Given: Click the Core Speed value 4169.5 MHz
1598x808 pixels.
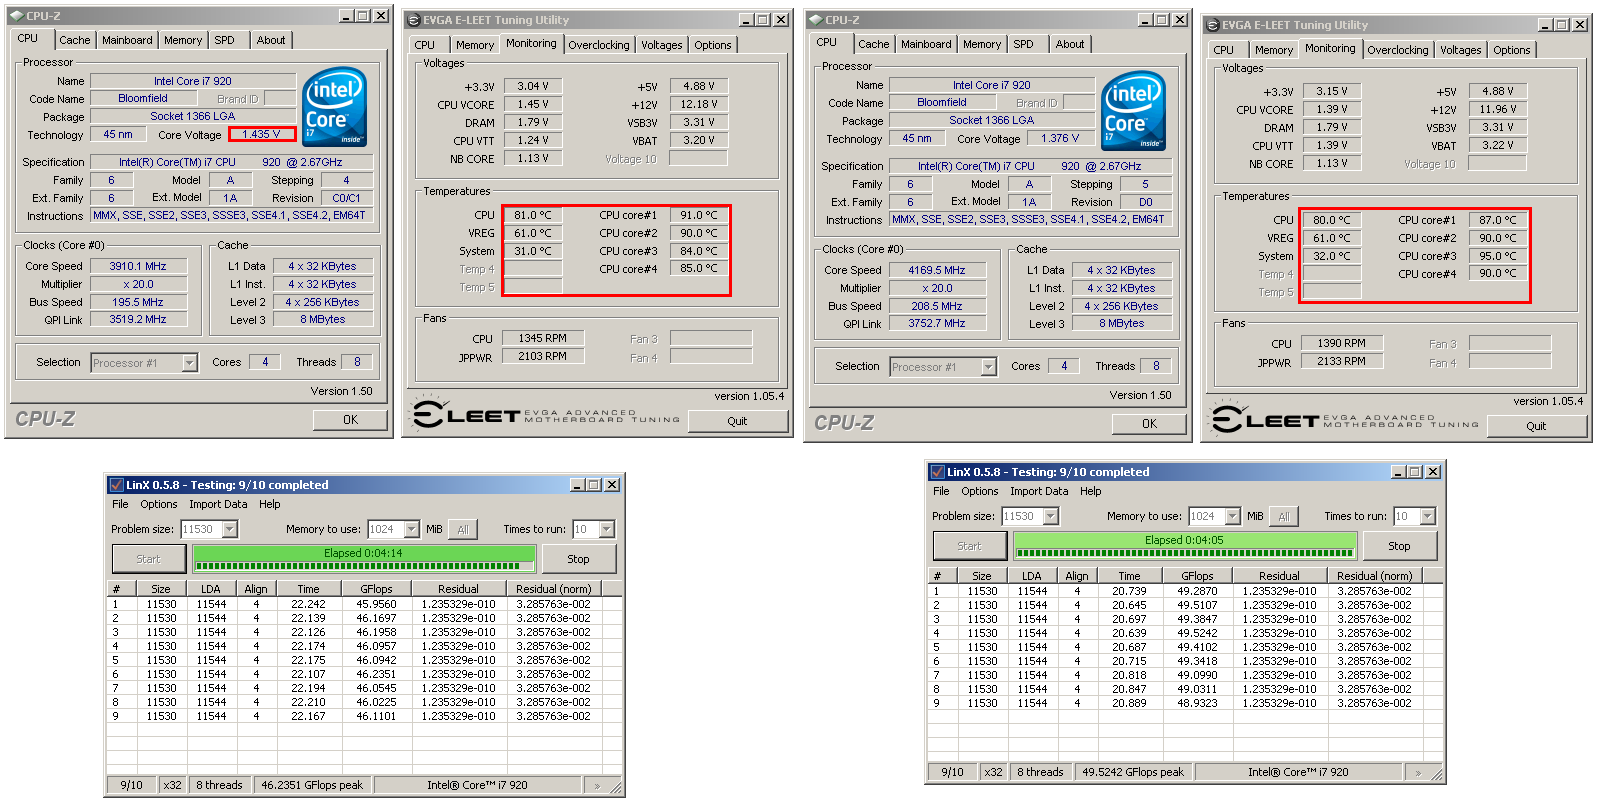Looking at the screenshot, I should (937, 270).
